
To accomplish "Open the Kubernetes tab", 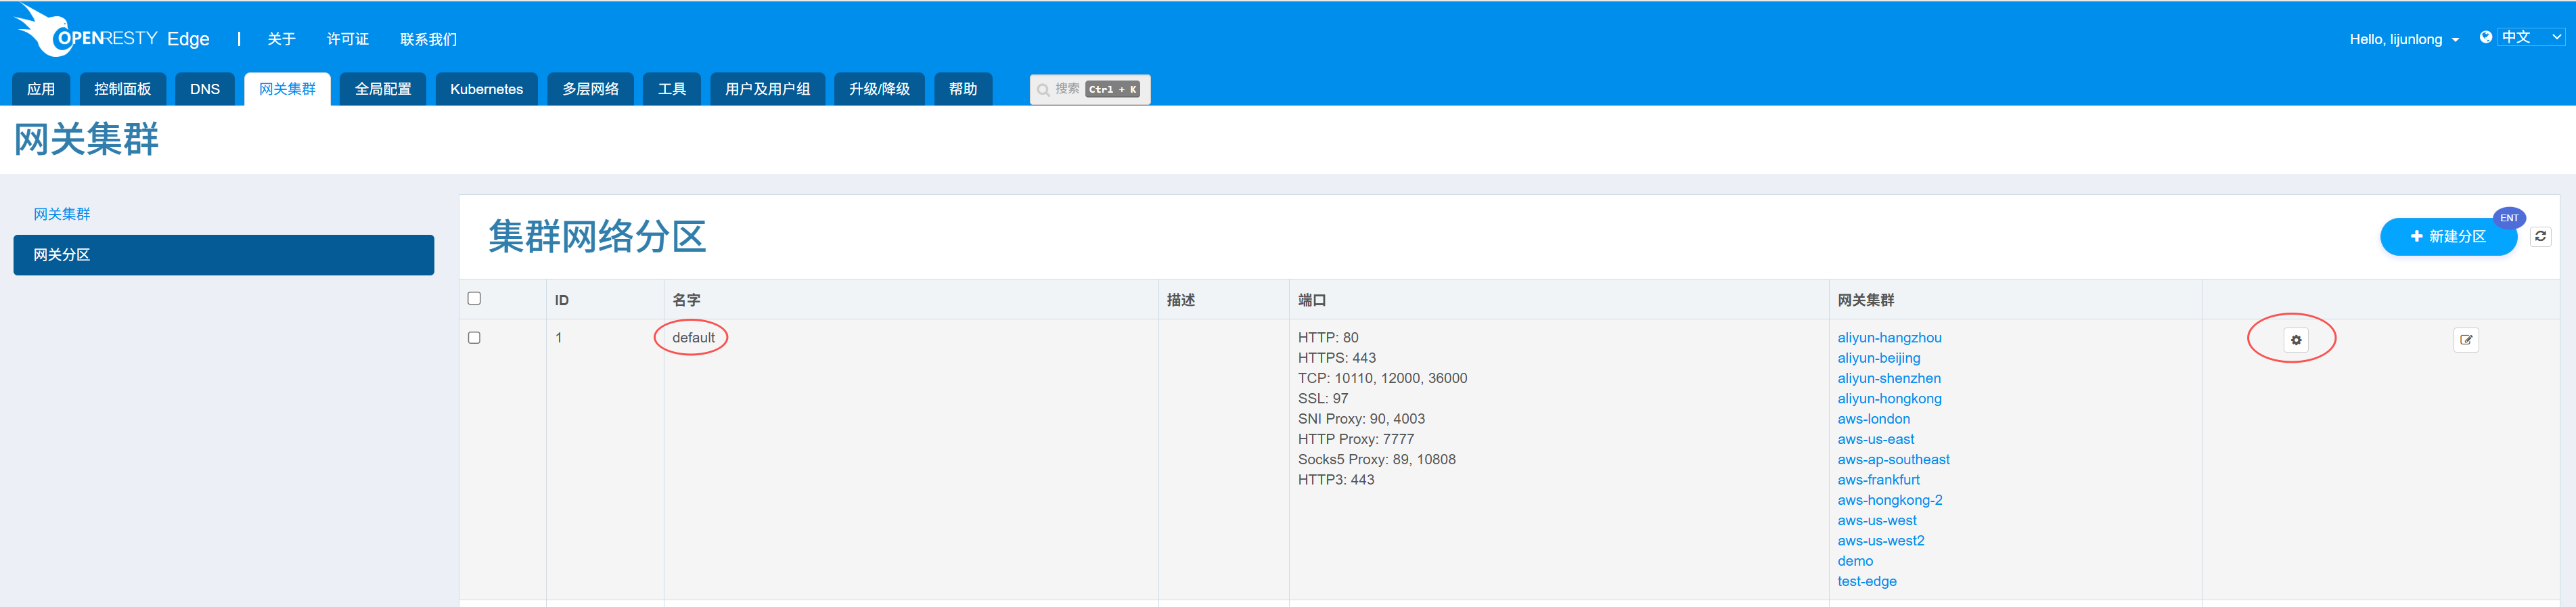I will pyautogui.click(x=486, y=89).
